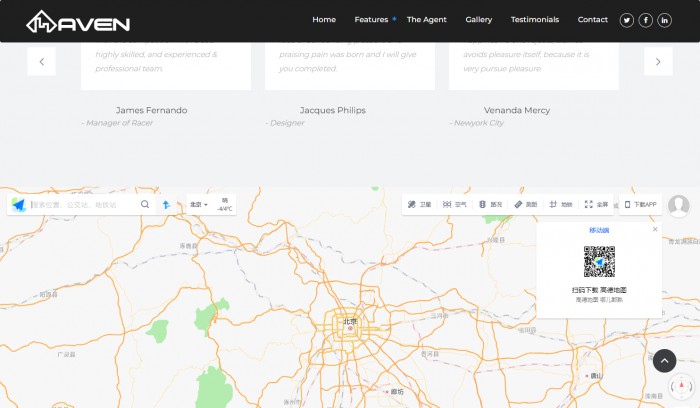Image resolution: width=700 pixels, height=408 pixels.
Task: Select Venanda Mercy testimonial name
Action: tap(517, 110)
